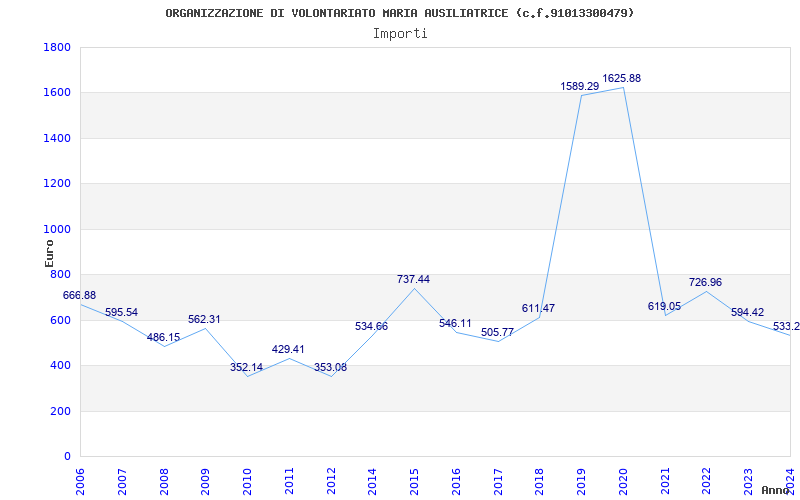Click the 0 y-axis tick label
Image resolution: width=800 pixels, height=500 pixels.
tap(67, 457)
